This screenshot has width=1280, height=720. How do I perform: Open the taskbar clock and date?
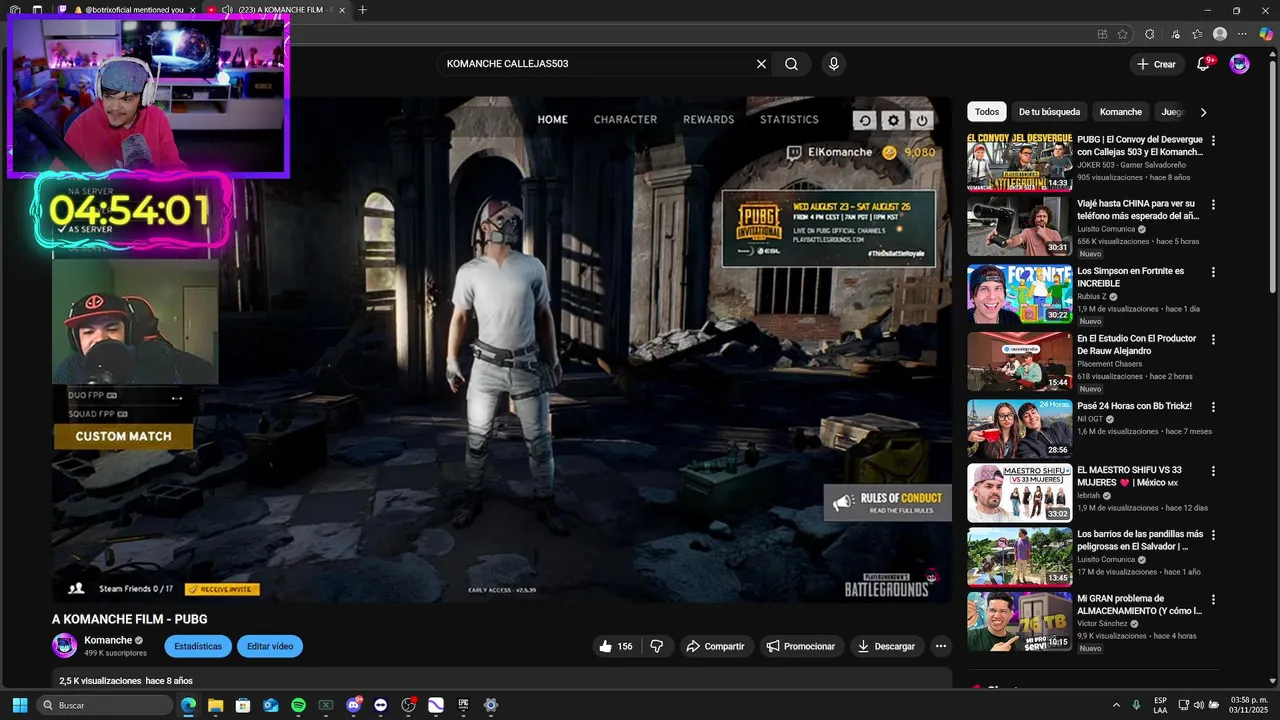click(1249, 705)
